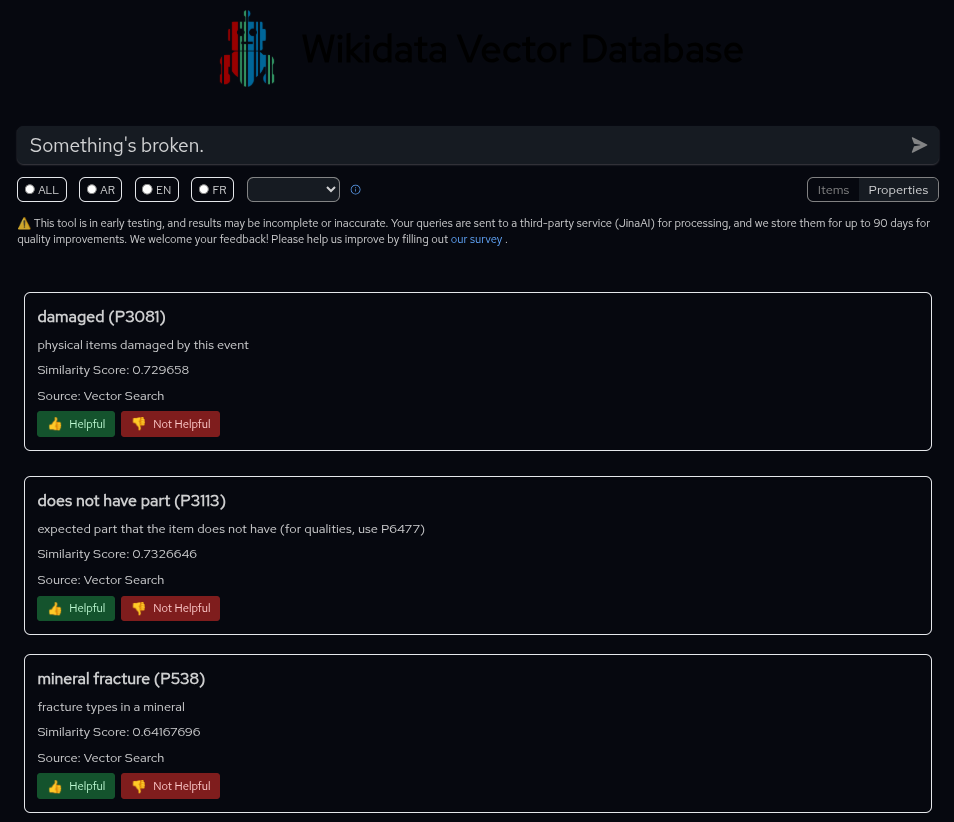Click the damaged (P3081) result title
The width and height of the screenshot is (954, 822).
(101, 317)
